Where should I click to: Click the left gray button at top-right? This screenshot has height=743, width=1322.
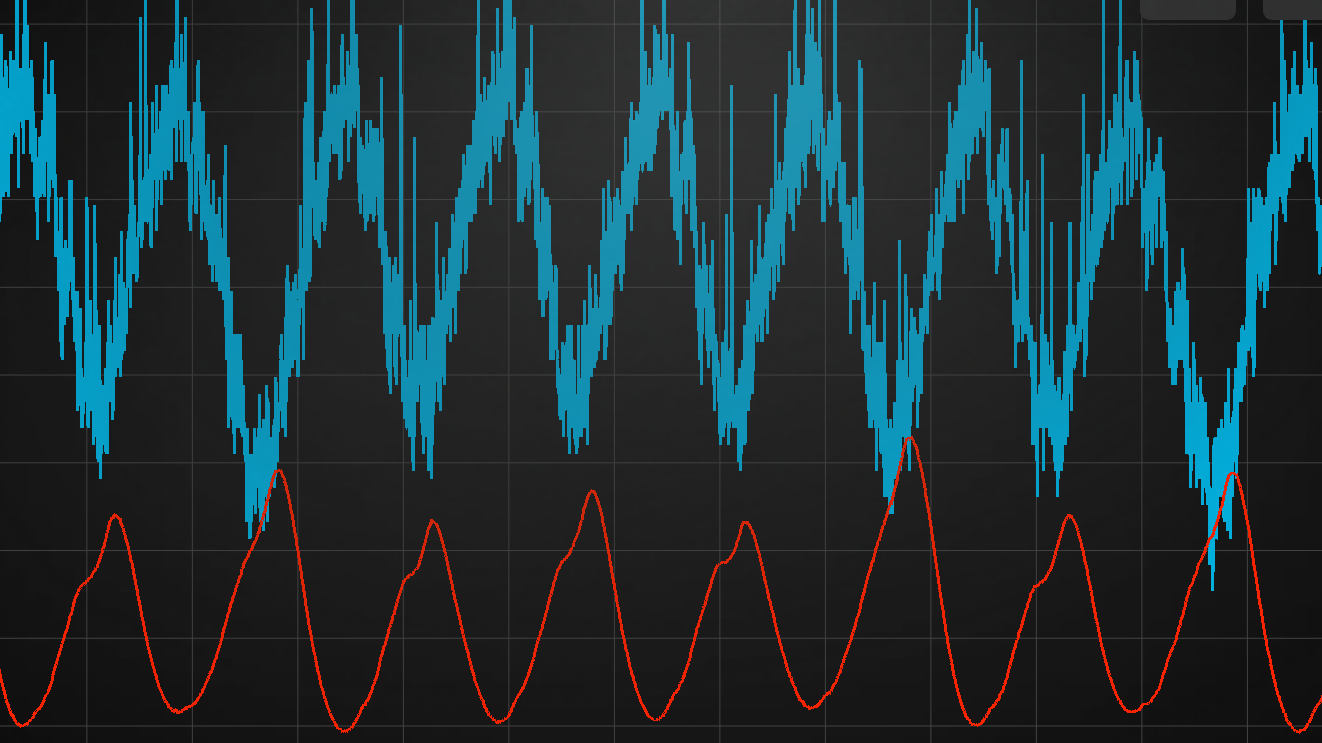coord(1187,8)
